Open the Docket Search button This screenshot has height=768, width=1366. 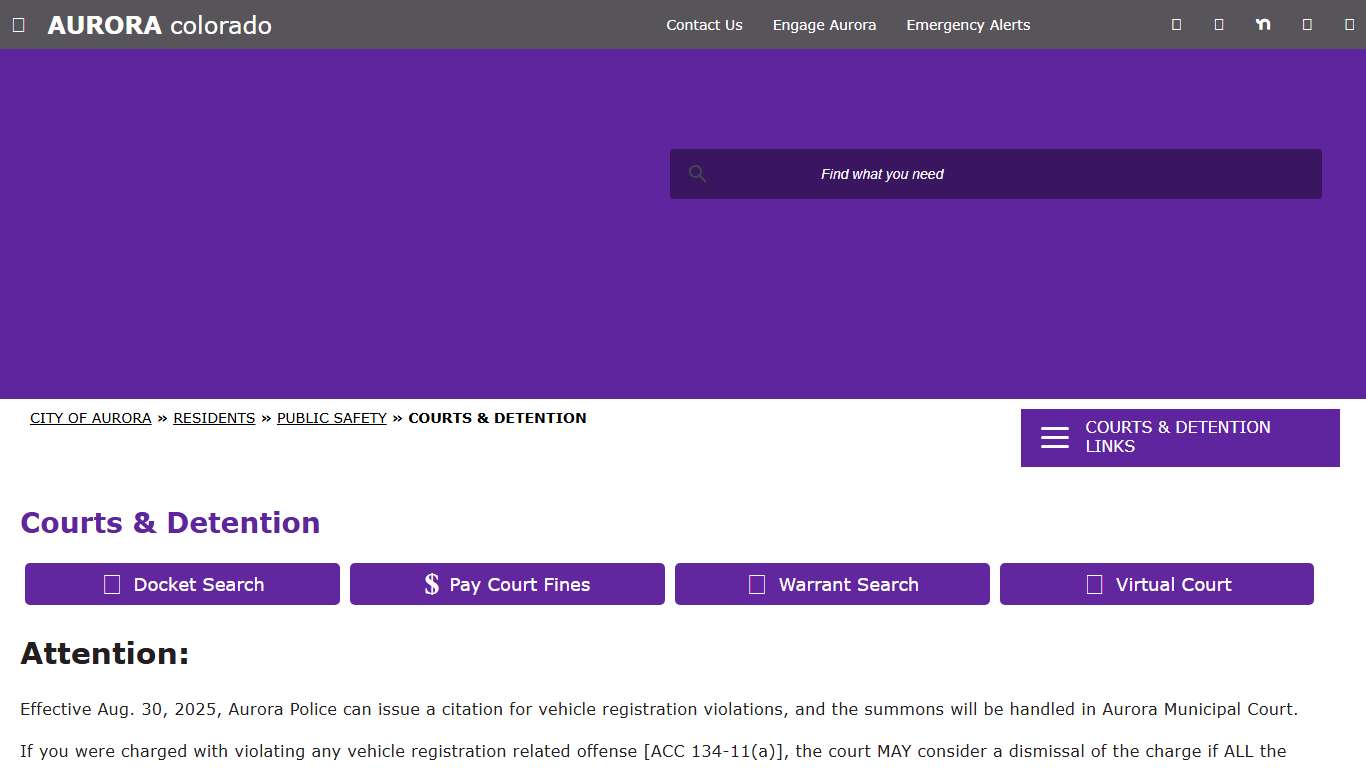(x=182, y=584)
